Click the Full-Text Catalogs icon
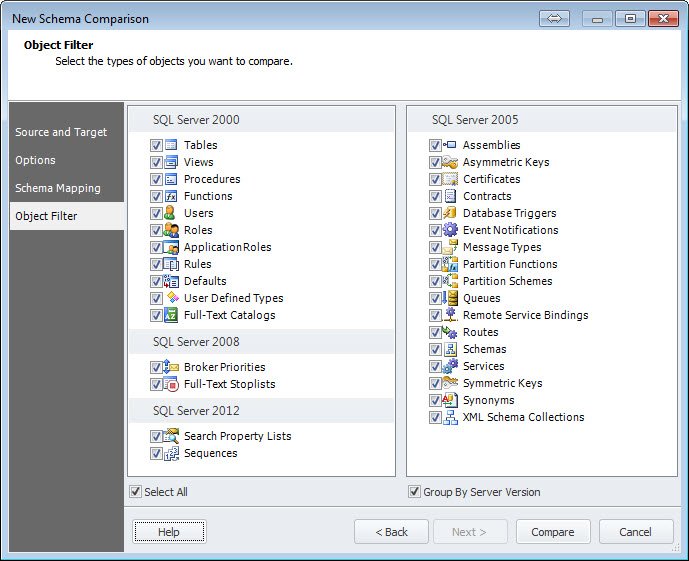Screen dimensions: 689x561 pyautogui.click(x=171, y=315)
